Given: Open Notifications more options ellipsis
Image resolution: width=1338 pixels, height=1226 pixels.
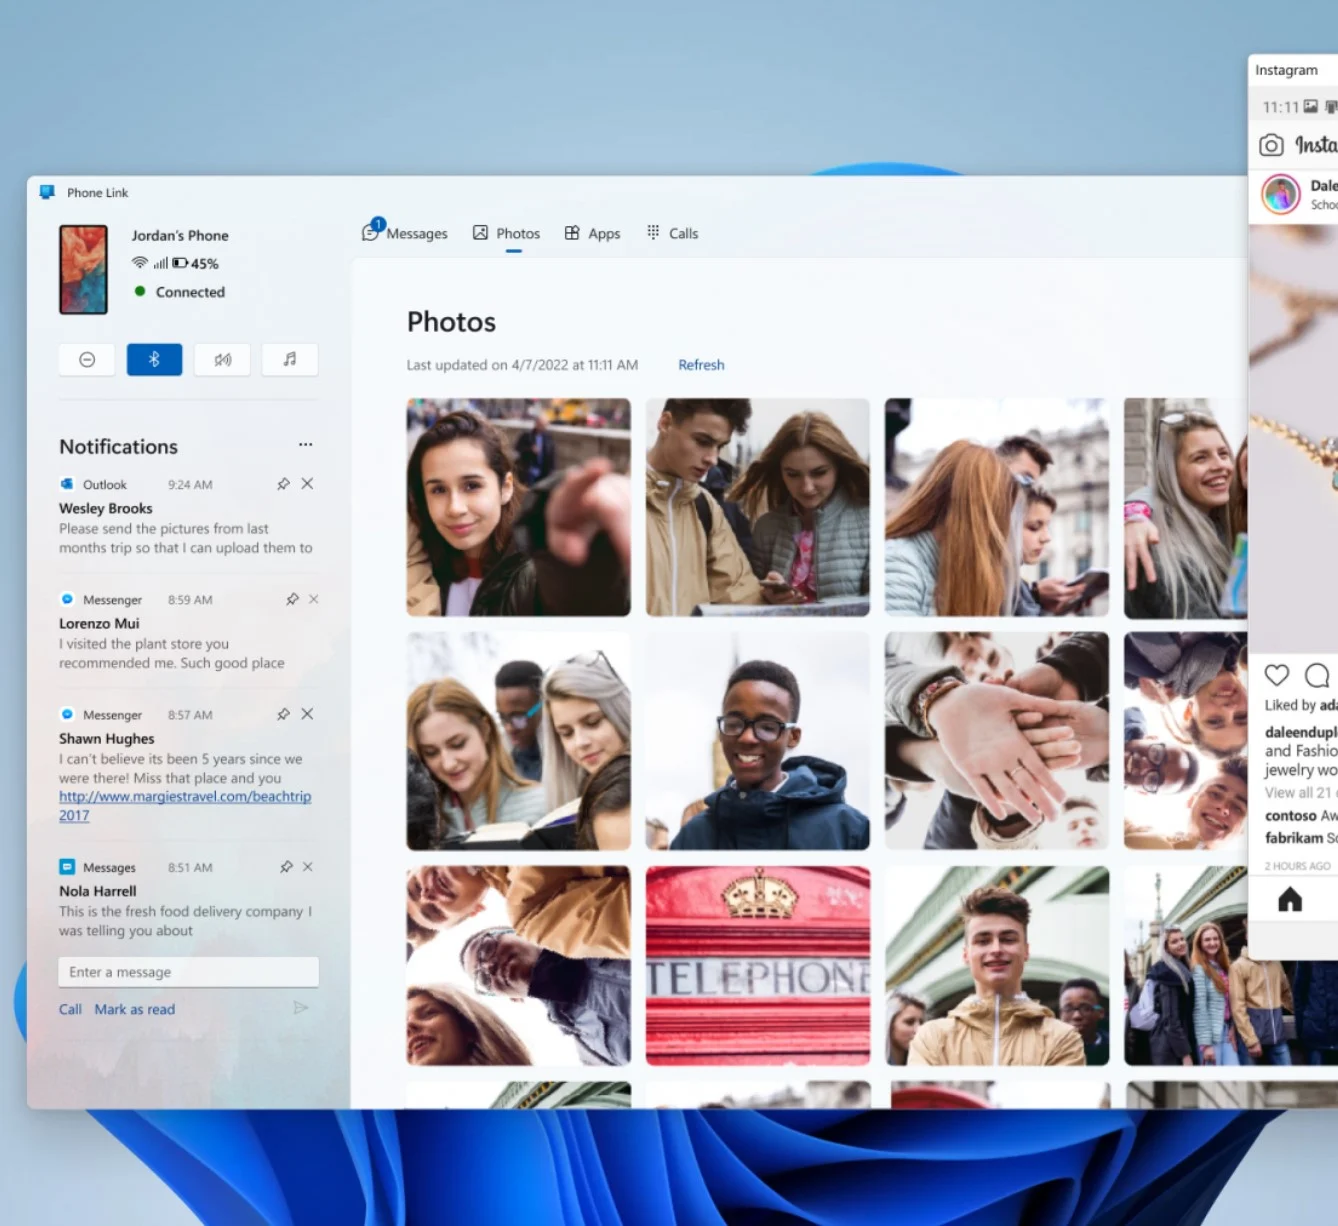Looking at the screenshot, I should tap(305, 445).
